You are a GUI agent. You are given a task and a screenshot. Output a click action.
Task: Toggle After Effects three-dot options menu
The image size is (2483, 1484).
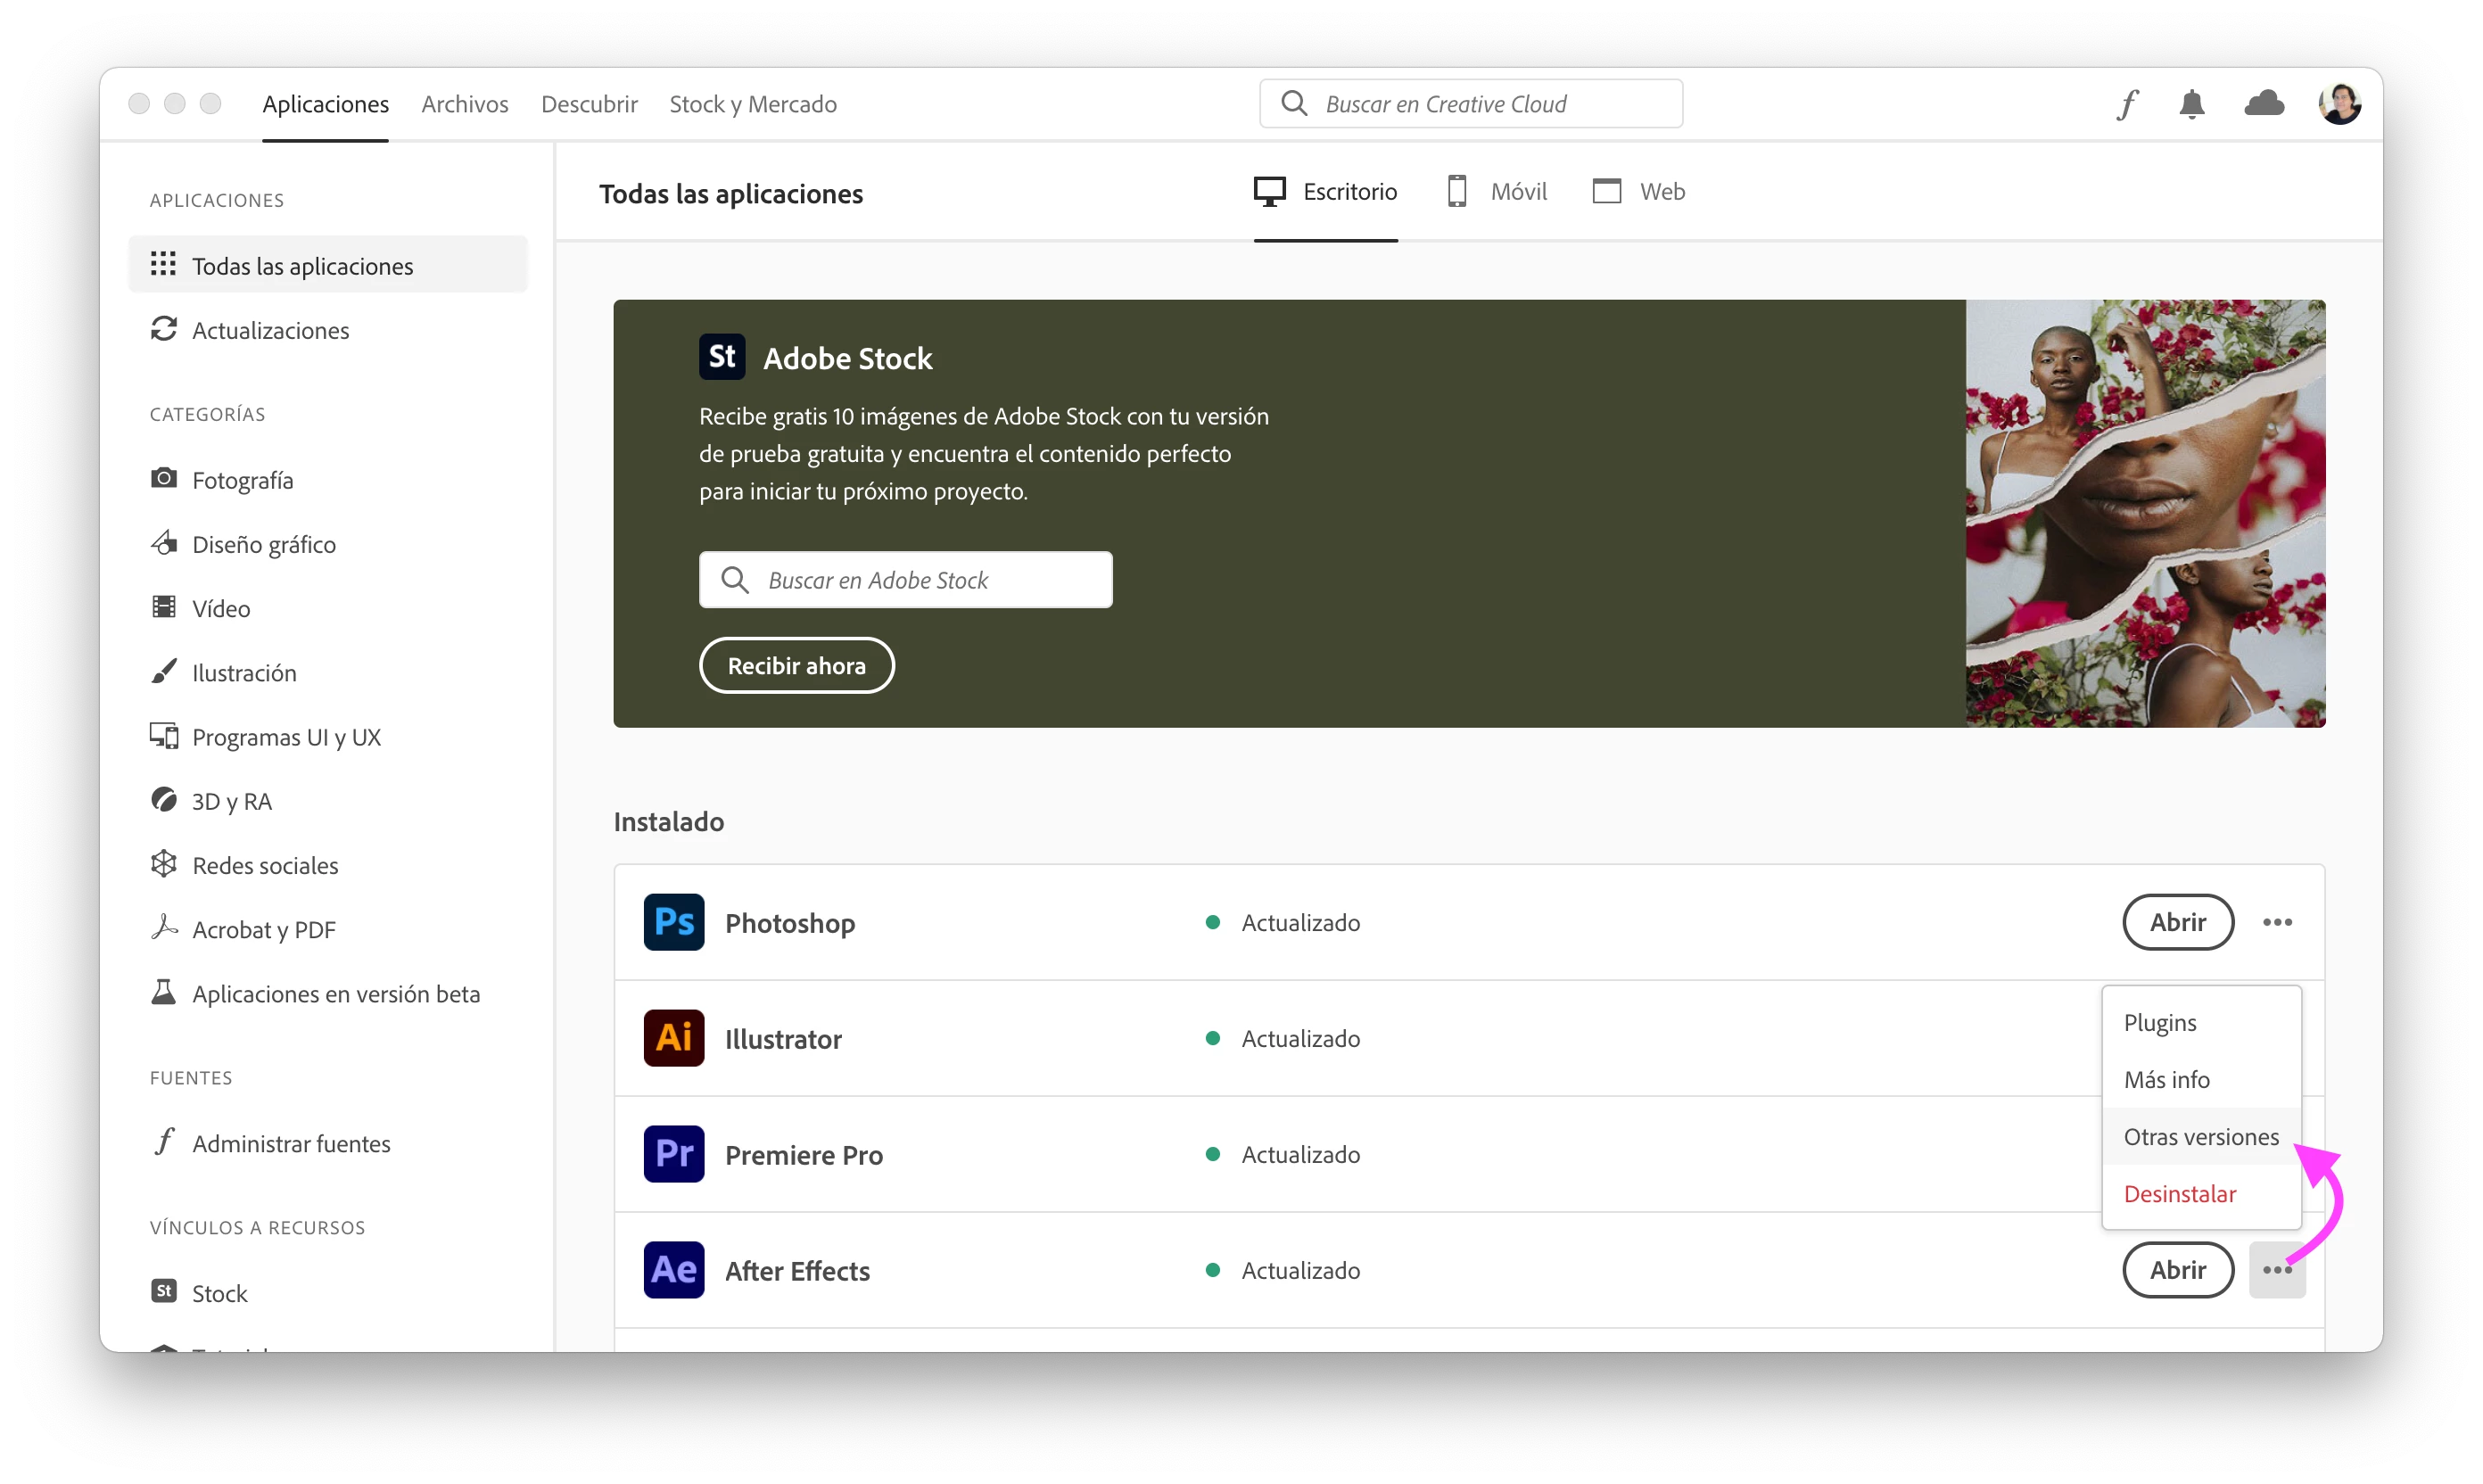2277,1270
